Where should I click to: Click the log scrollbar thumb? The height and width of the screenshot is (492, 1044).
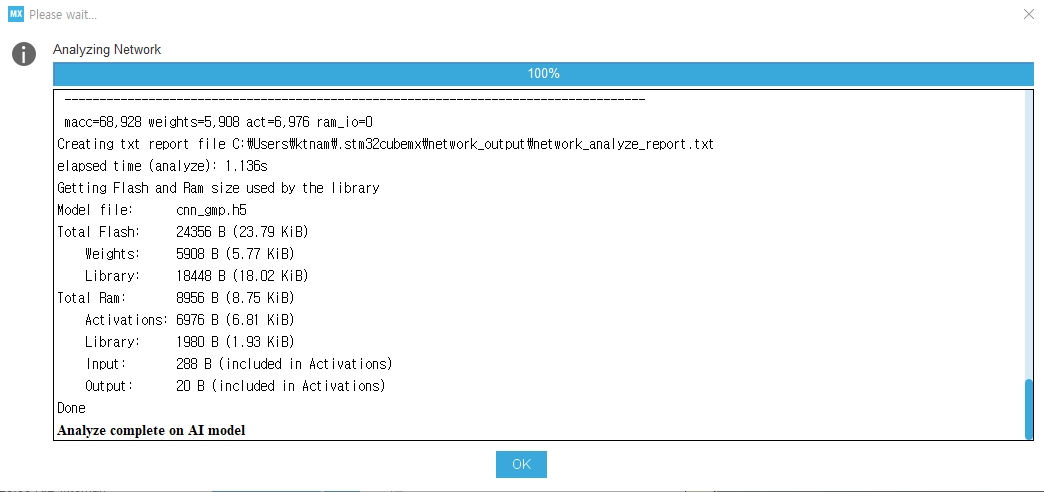1029,409
